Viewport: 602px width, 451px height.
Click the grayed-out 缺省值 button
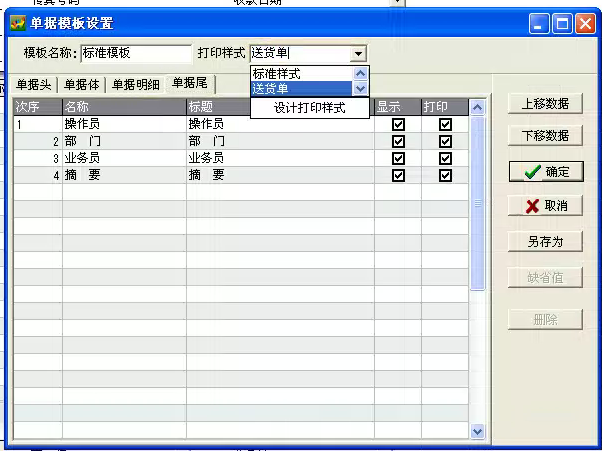(545, 278)
